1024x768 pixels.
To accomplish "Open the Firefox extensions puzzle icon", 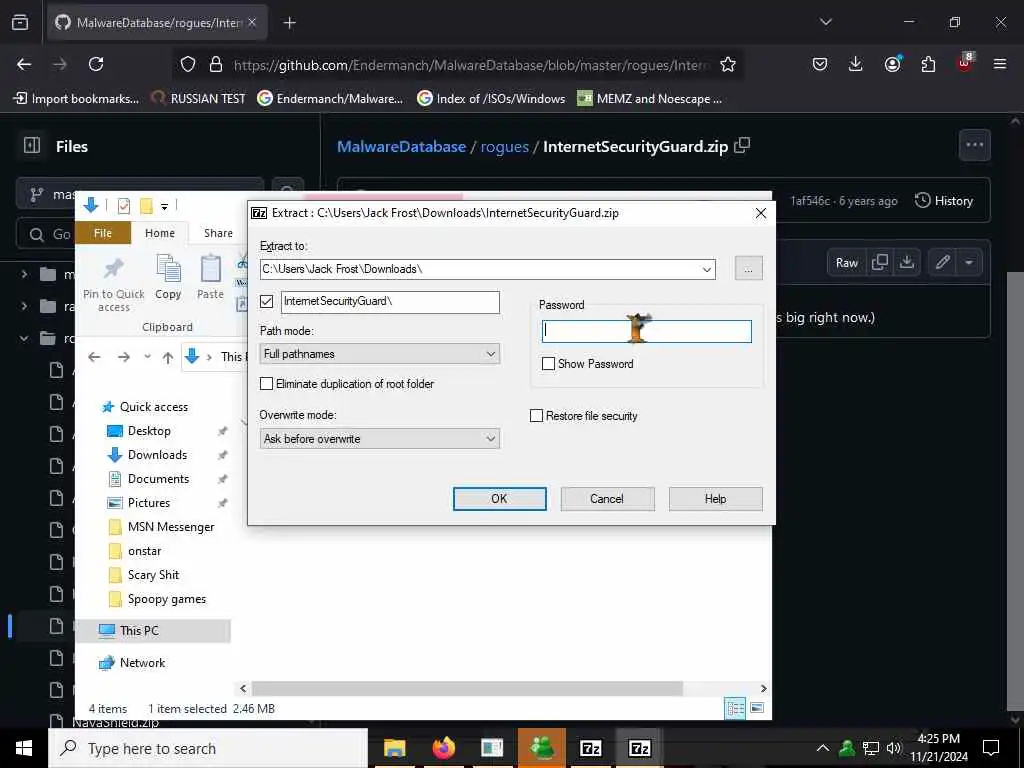I will (x=928, y=64).
